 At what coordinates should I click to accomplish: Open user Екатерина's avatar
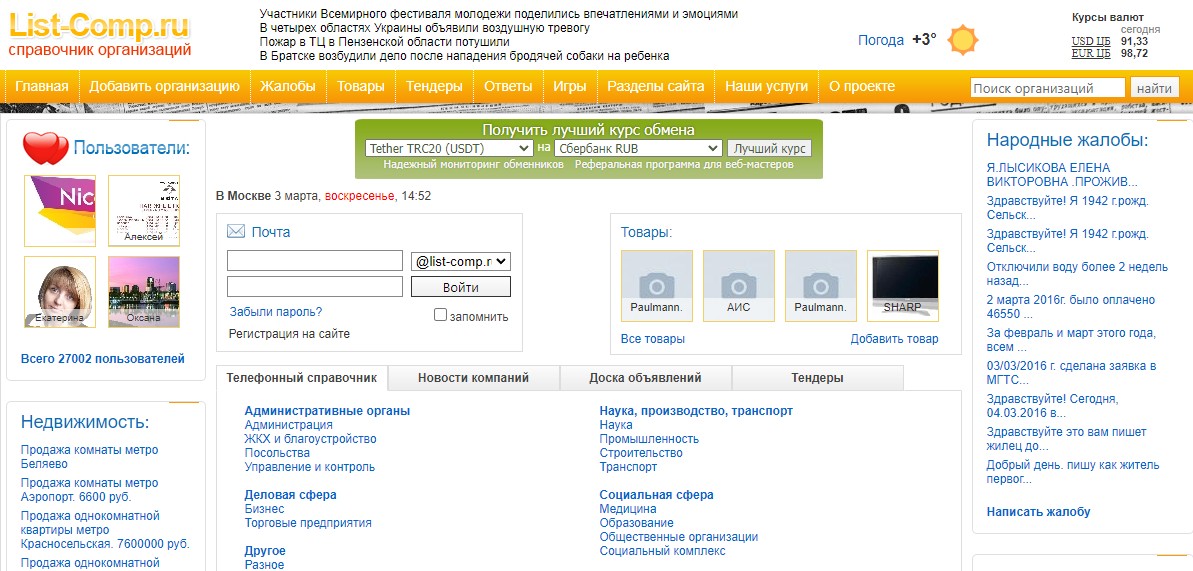(60, 291)
